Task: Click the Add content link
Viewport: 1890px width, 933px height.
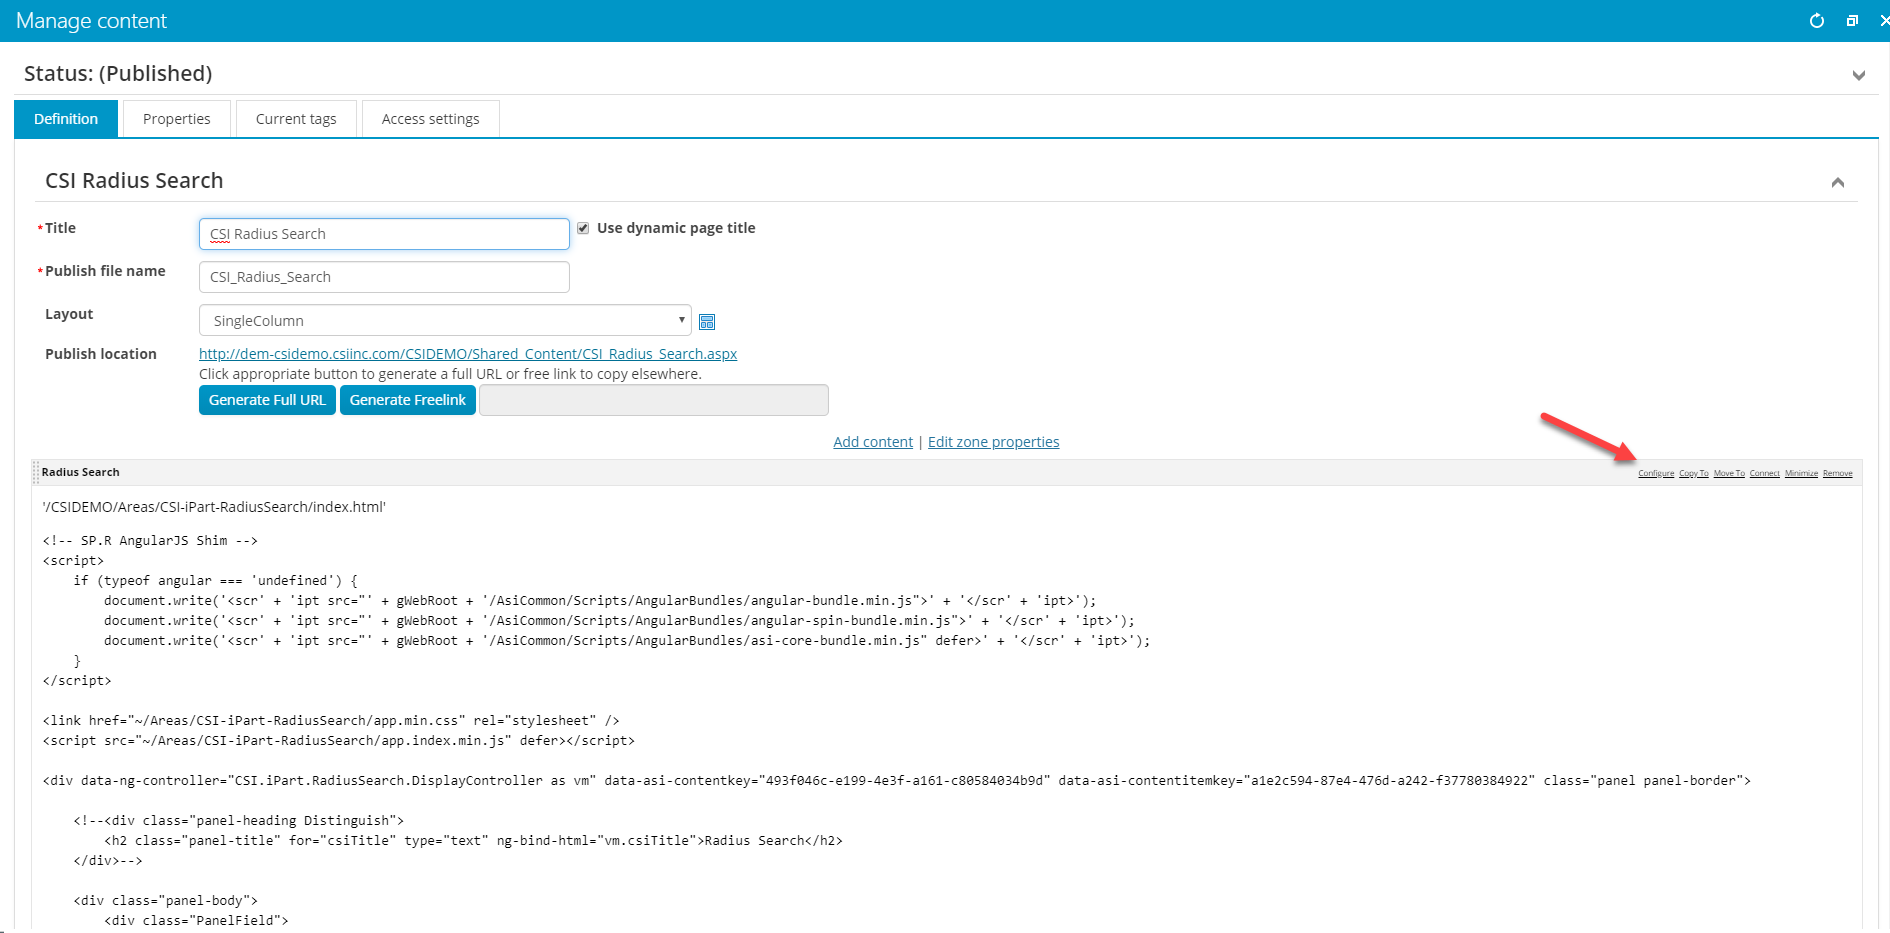Action: pyautogui.click(x=872, y=442)
